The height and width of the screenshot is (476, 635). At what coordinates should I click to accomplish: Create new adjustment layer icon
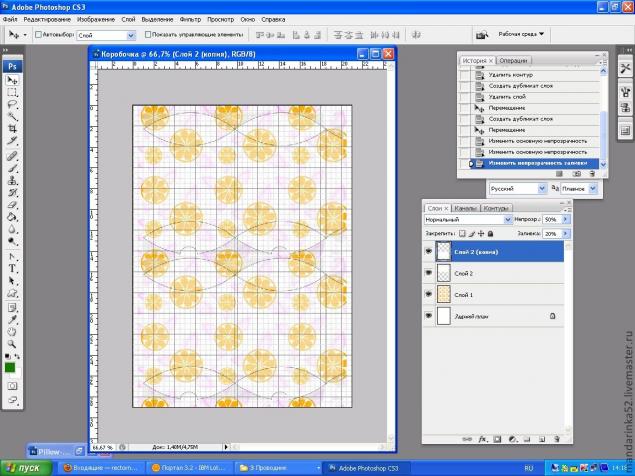pyautogui.click(x=512, y=439)
